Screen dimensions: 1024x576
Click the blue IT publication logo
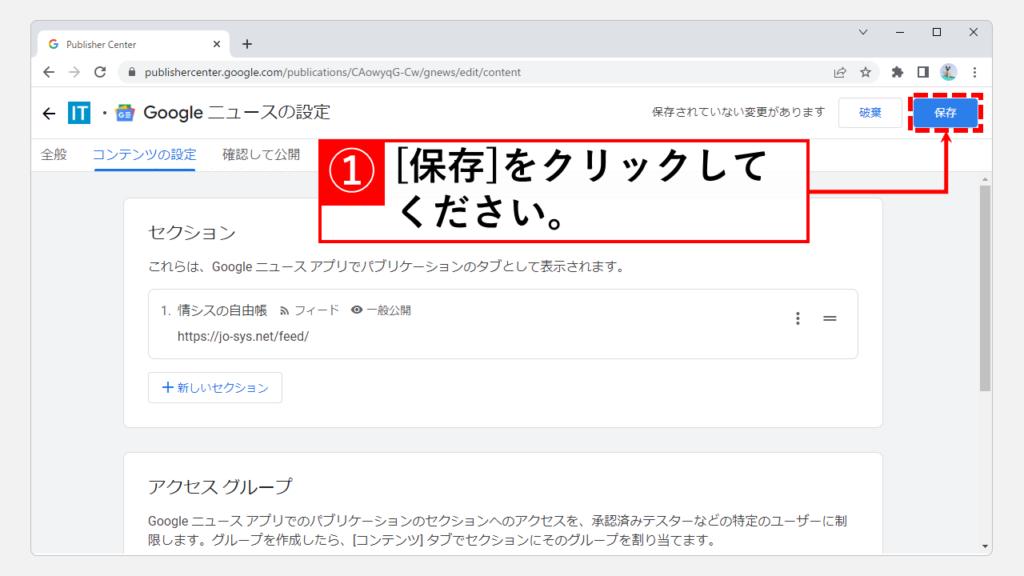click(79, 113)
